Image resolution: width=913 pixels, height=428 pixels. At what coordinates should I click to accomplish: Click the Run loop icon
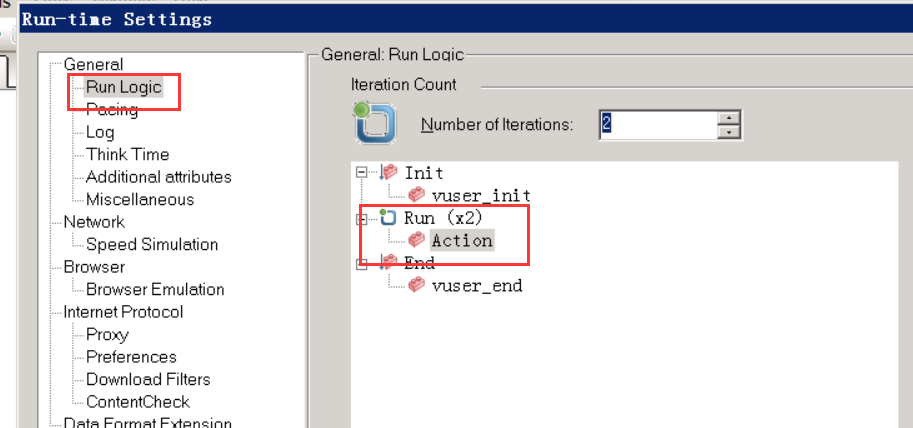[388, 218]
